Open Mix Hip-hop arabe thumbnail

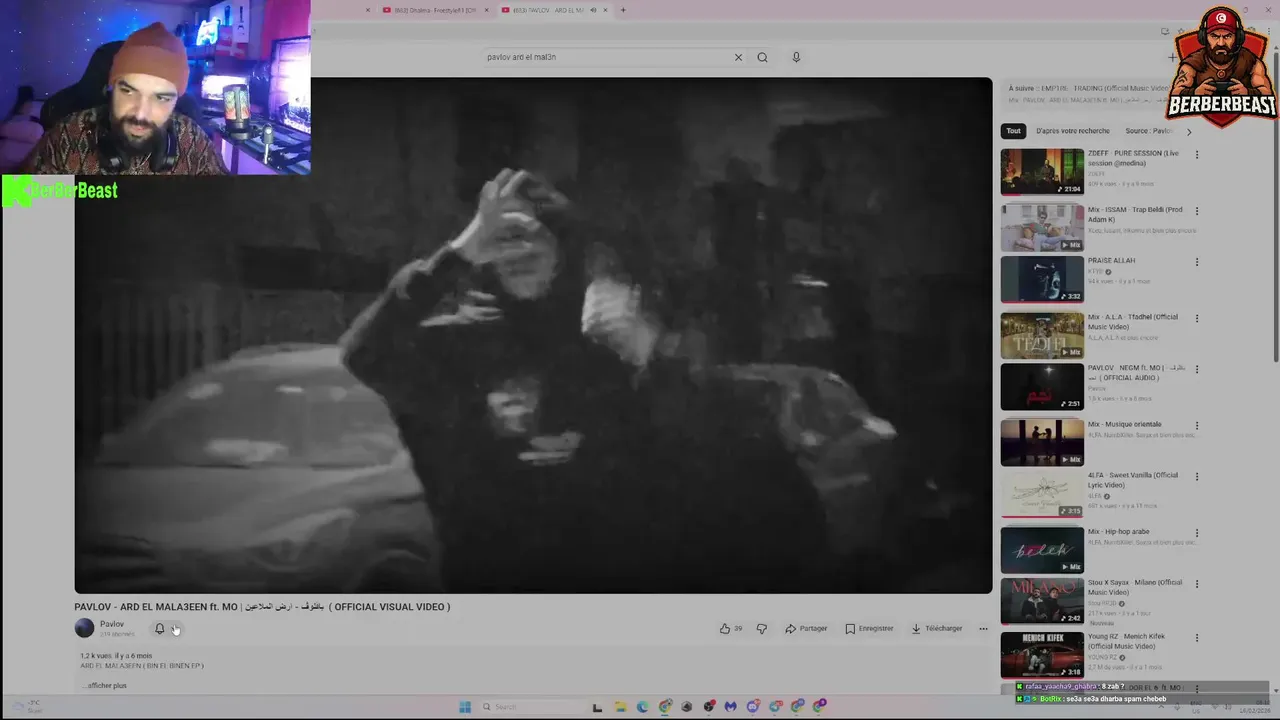pos(1042,550)
